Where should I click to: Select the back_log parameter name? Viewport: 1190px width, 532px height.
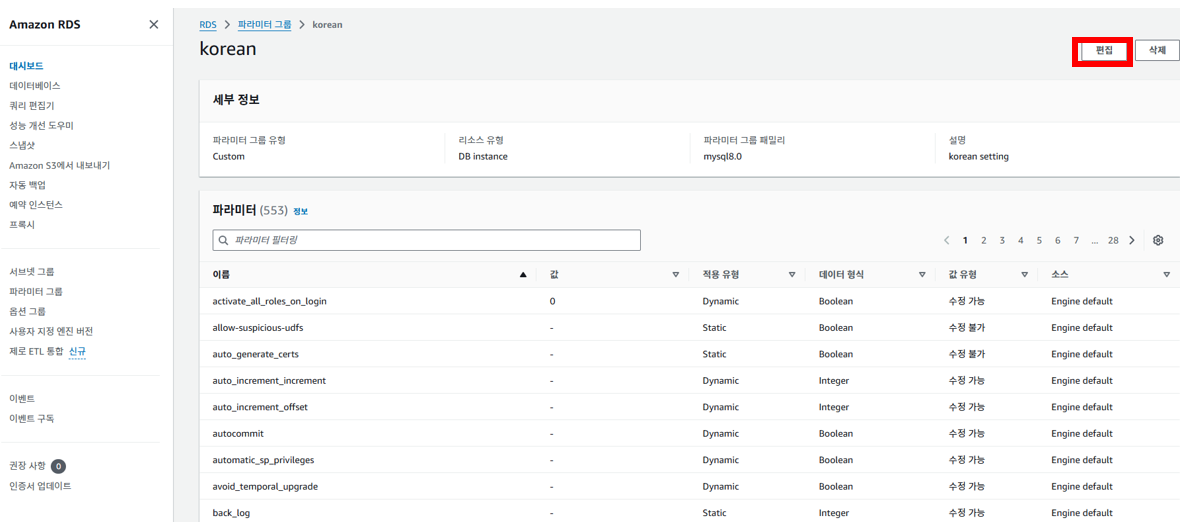click(x=231, y=513)
